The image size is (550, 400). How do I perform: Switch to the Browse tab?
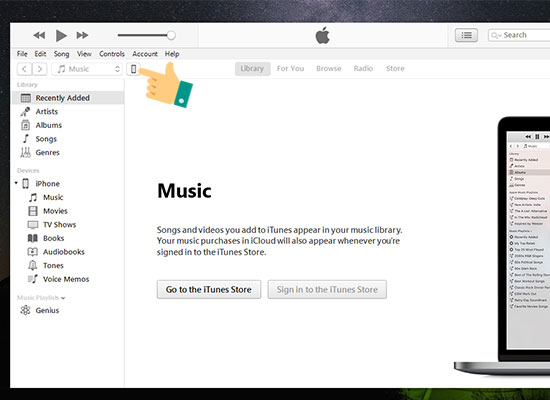pos(329,68)
